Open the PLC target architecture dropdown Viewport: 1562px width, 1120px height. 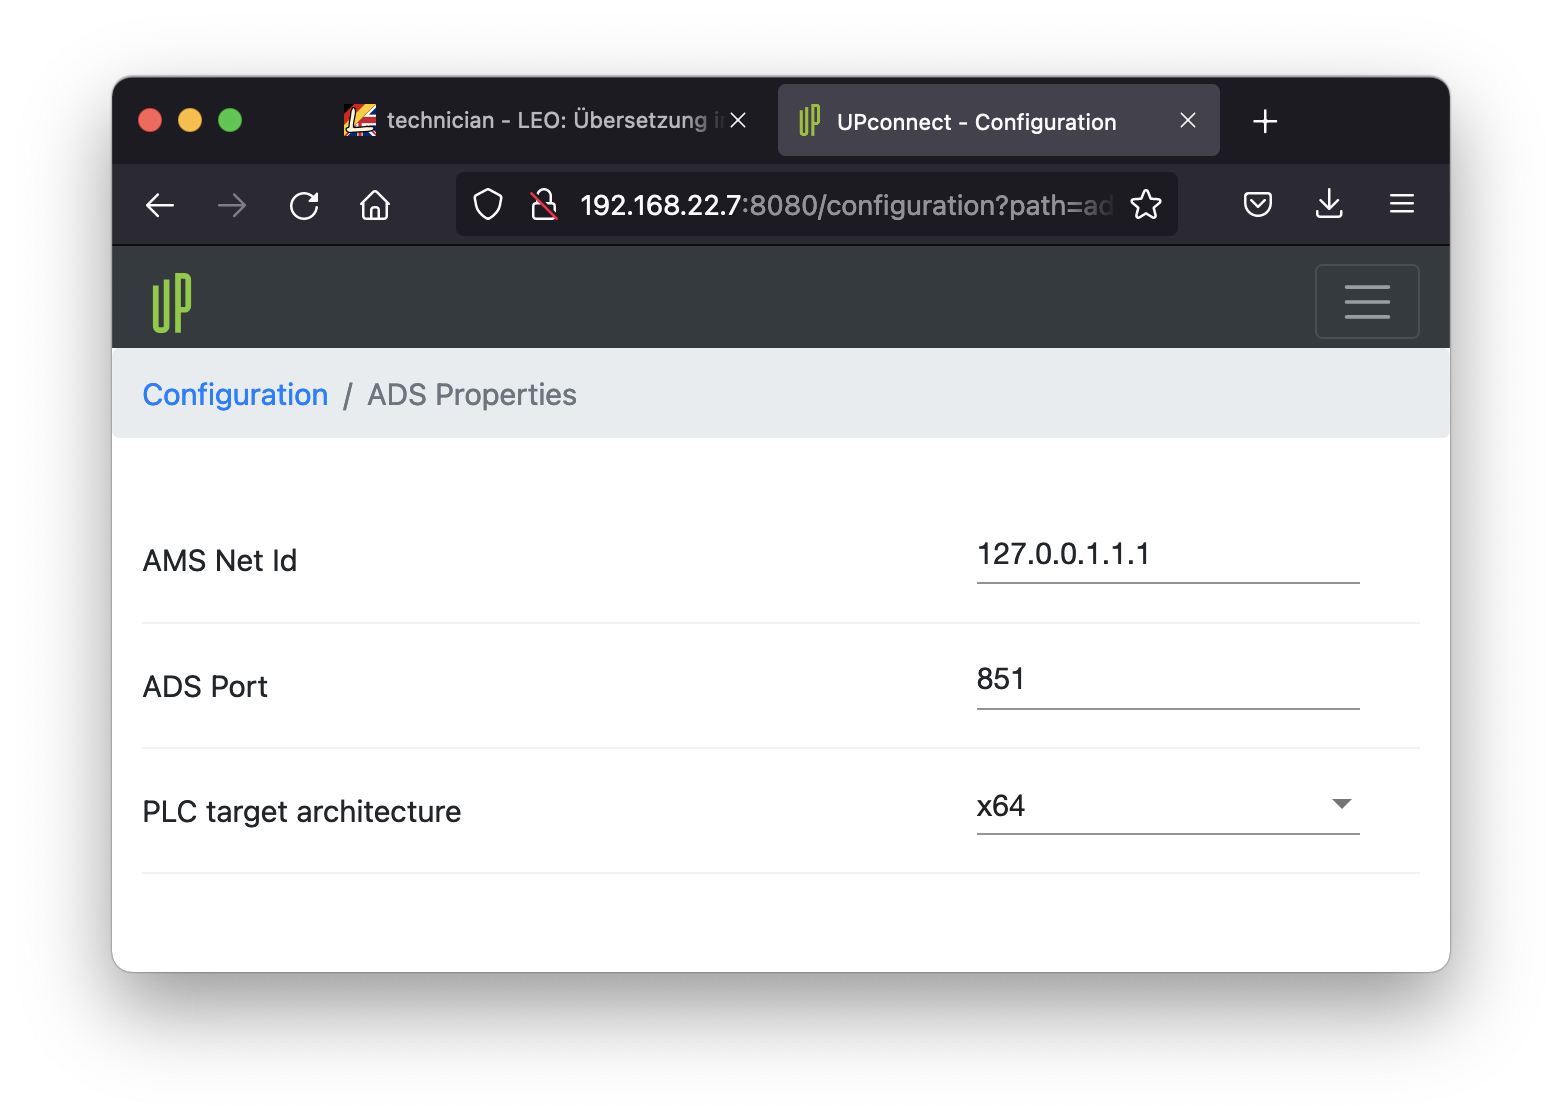point(1343,803)
